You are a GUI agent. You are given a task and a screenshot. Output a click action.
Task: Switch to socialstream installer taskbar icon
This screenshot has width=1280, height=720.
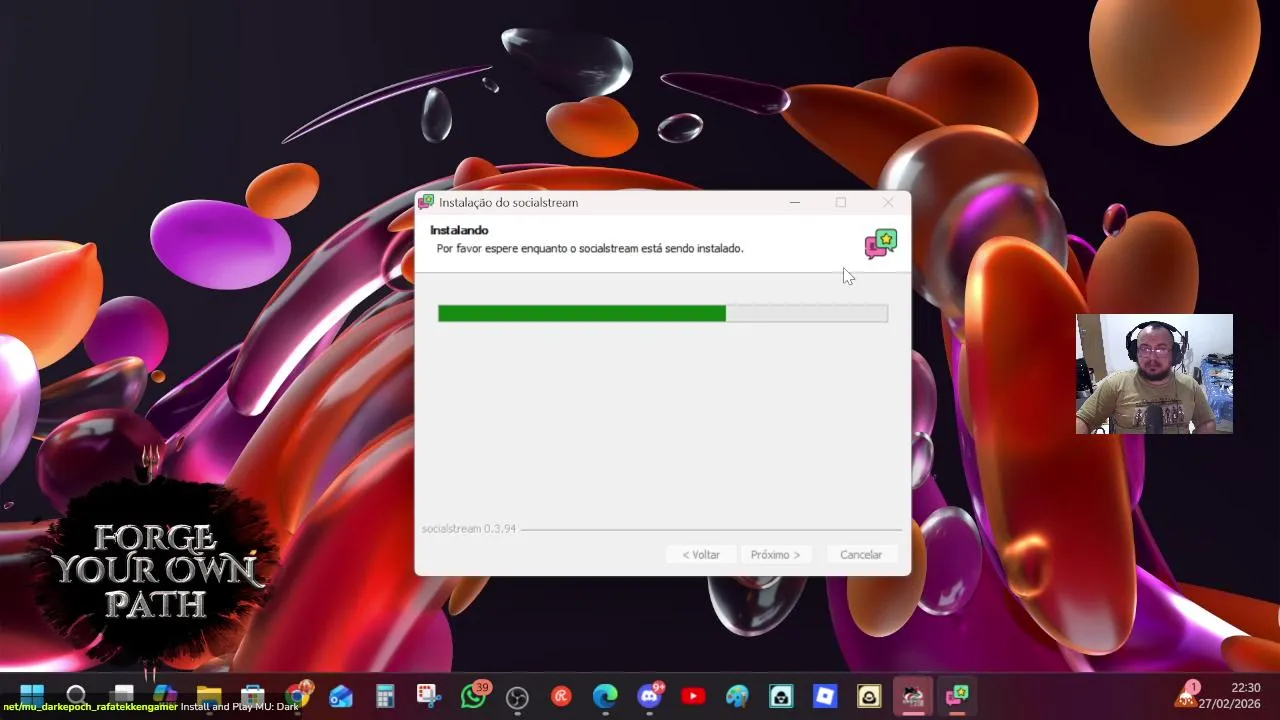coord(957,696)
